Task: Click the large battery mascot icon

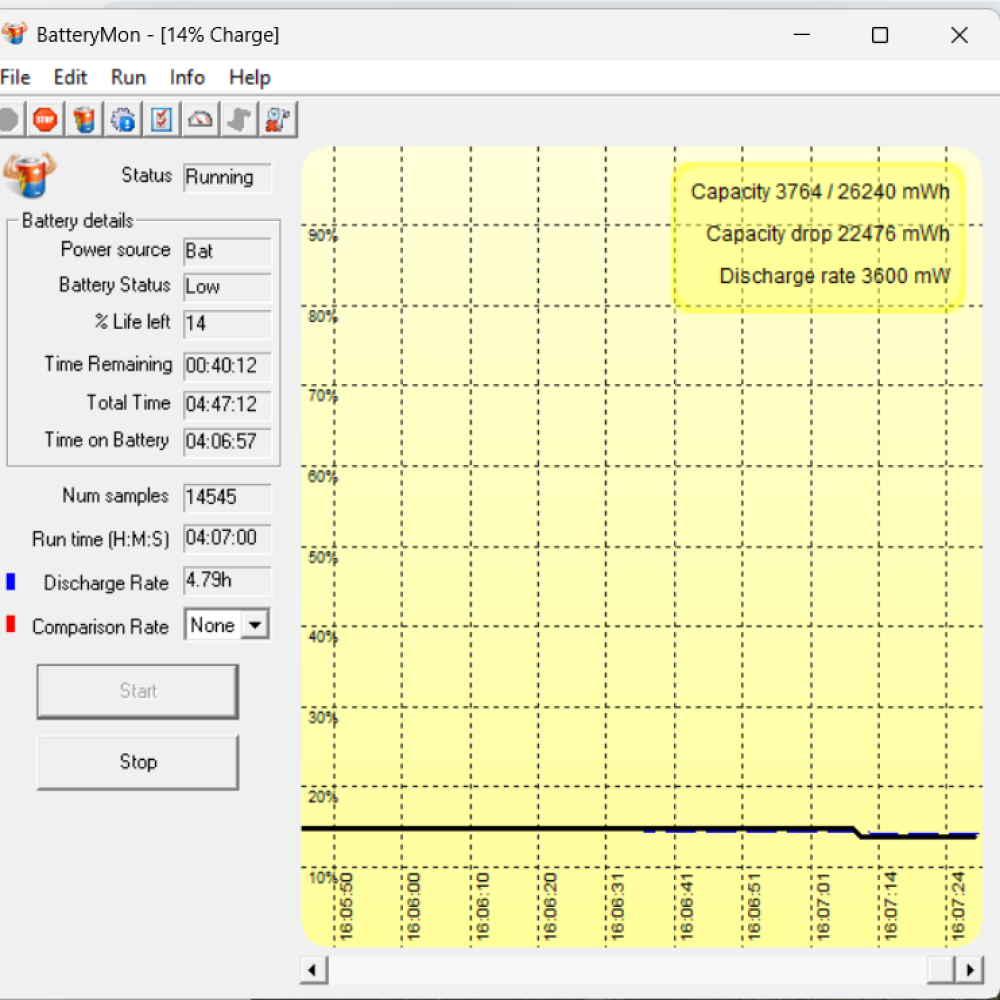Action: pos(29,175)
